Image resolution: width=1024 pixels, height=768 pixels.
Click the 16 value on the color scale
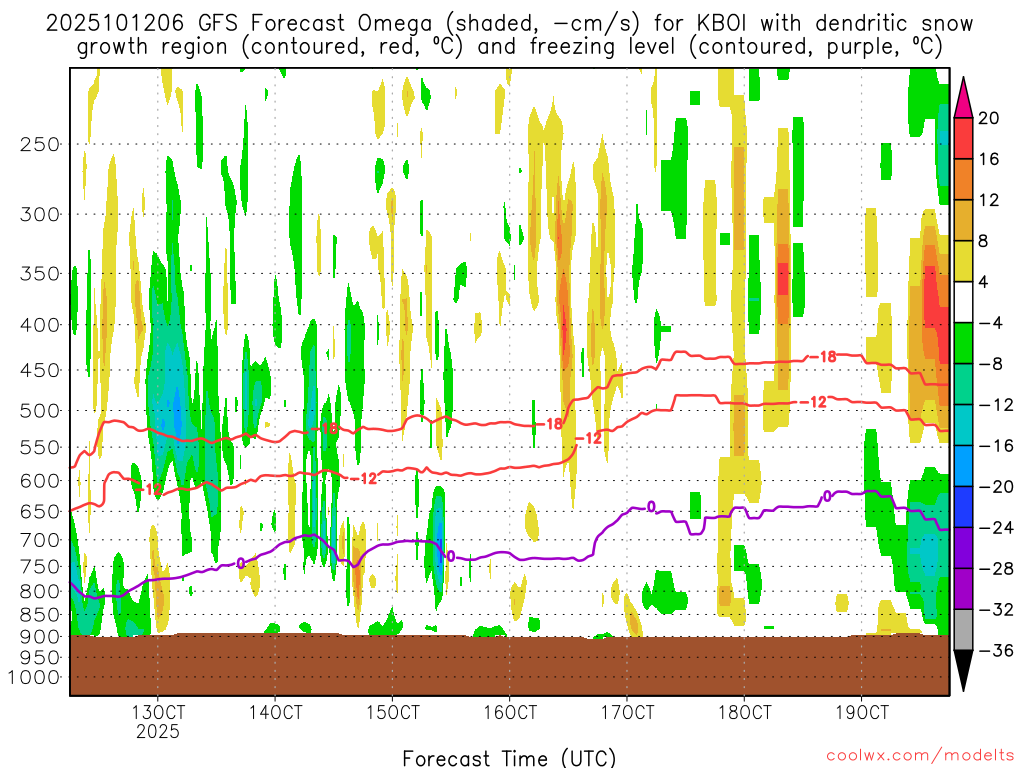pyautogui.click(x=989, y=159)
